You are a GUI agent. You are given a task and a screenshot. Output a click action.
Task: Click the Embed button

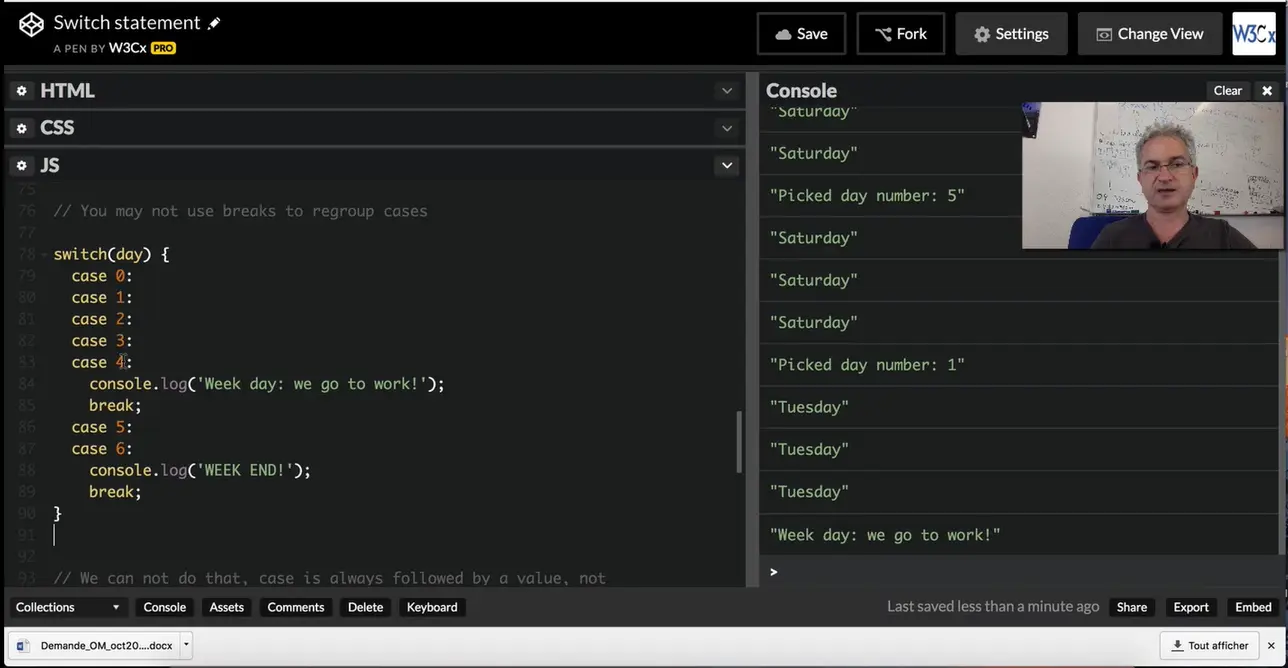click(1253, 607)
